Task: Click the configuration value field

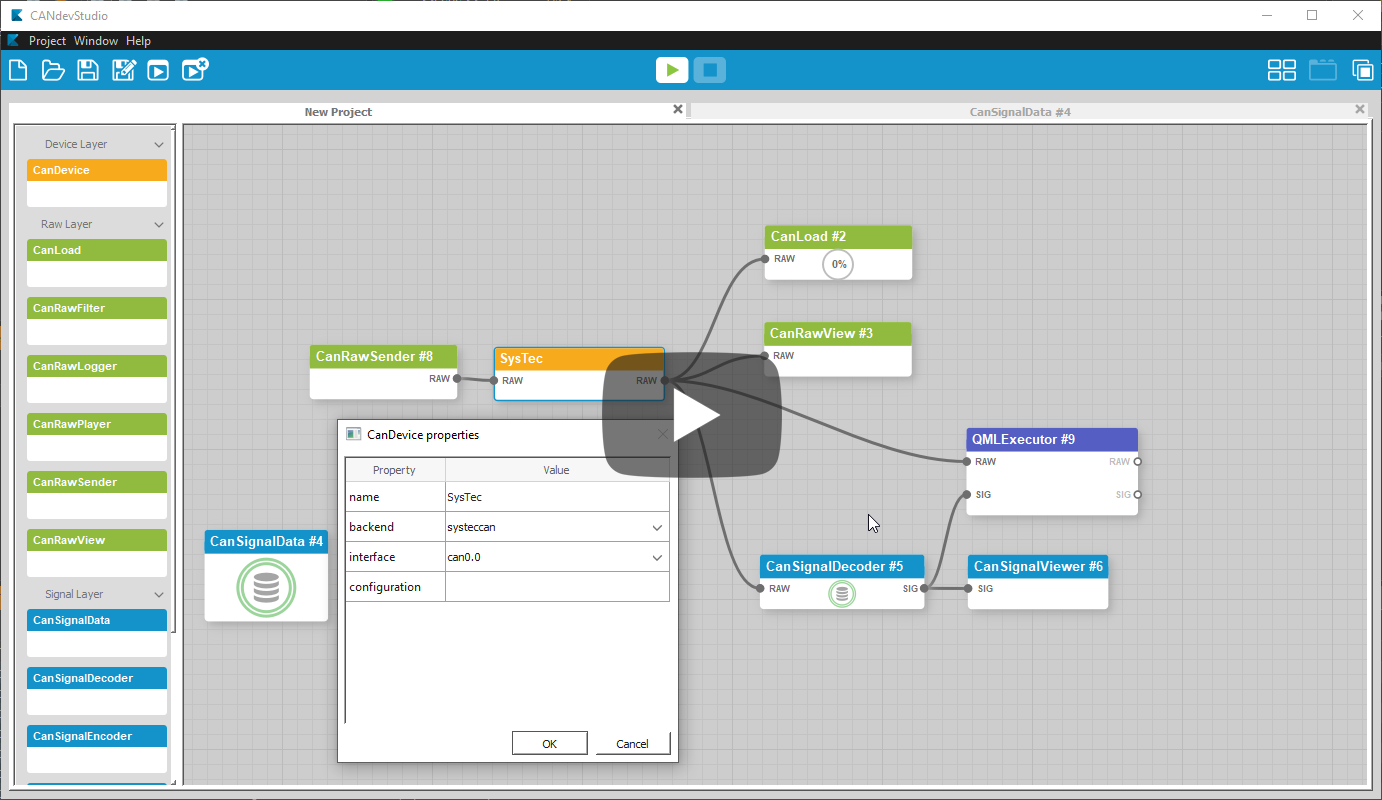Action: 557,587
